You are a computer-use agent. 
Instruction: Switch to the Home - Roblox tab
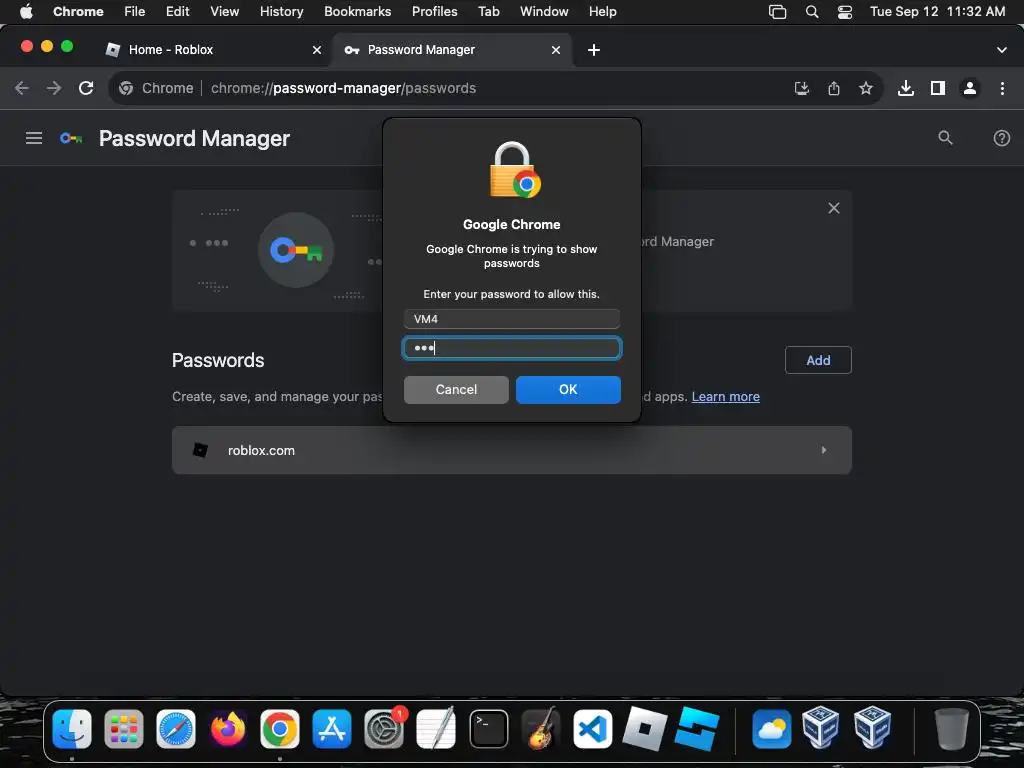click(x=212, y=50)
